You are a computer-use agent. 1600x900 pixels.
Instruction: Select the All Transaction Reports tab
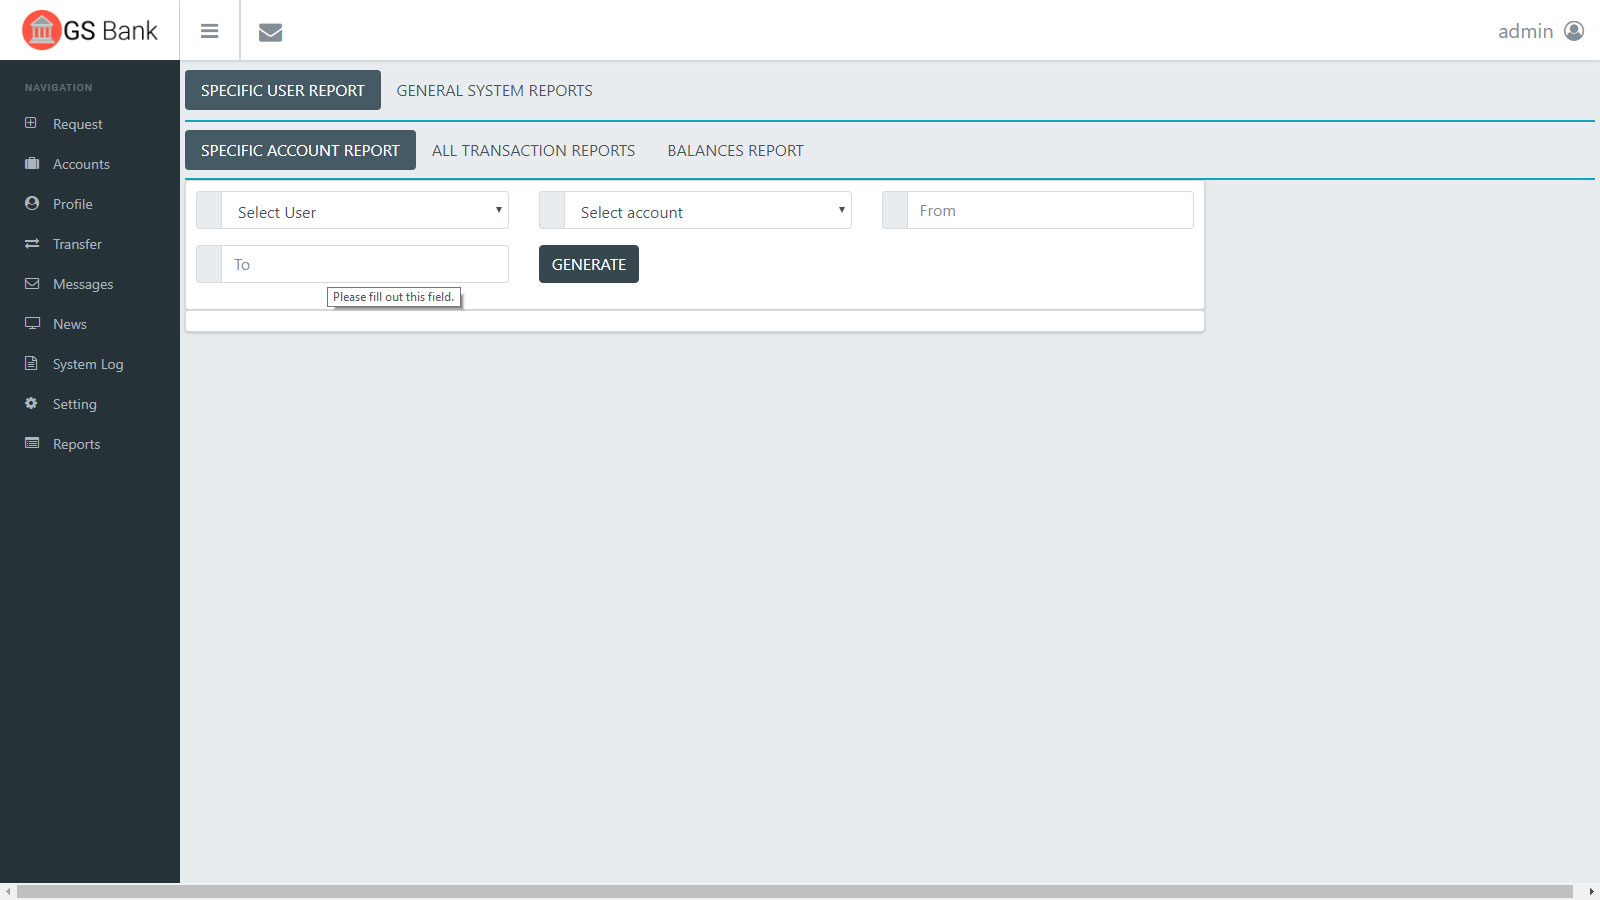[x=533, y=150]
